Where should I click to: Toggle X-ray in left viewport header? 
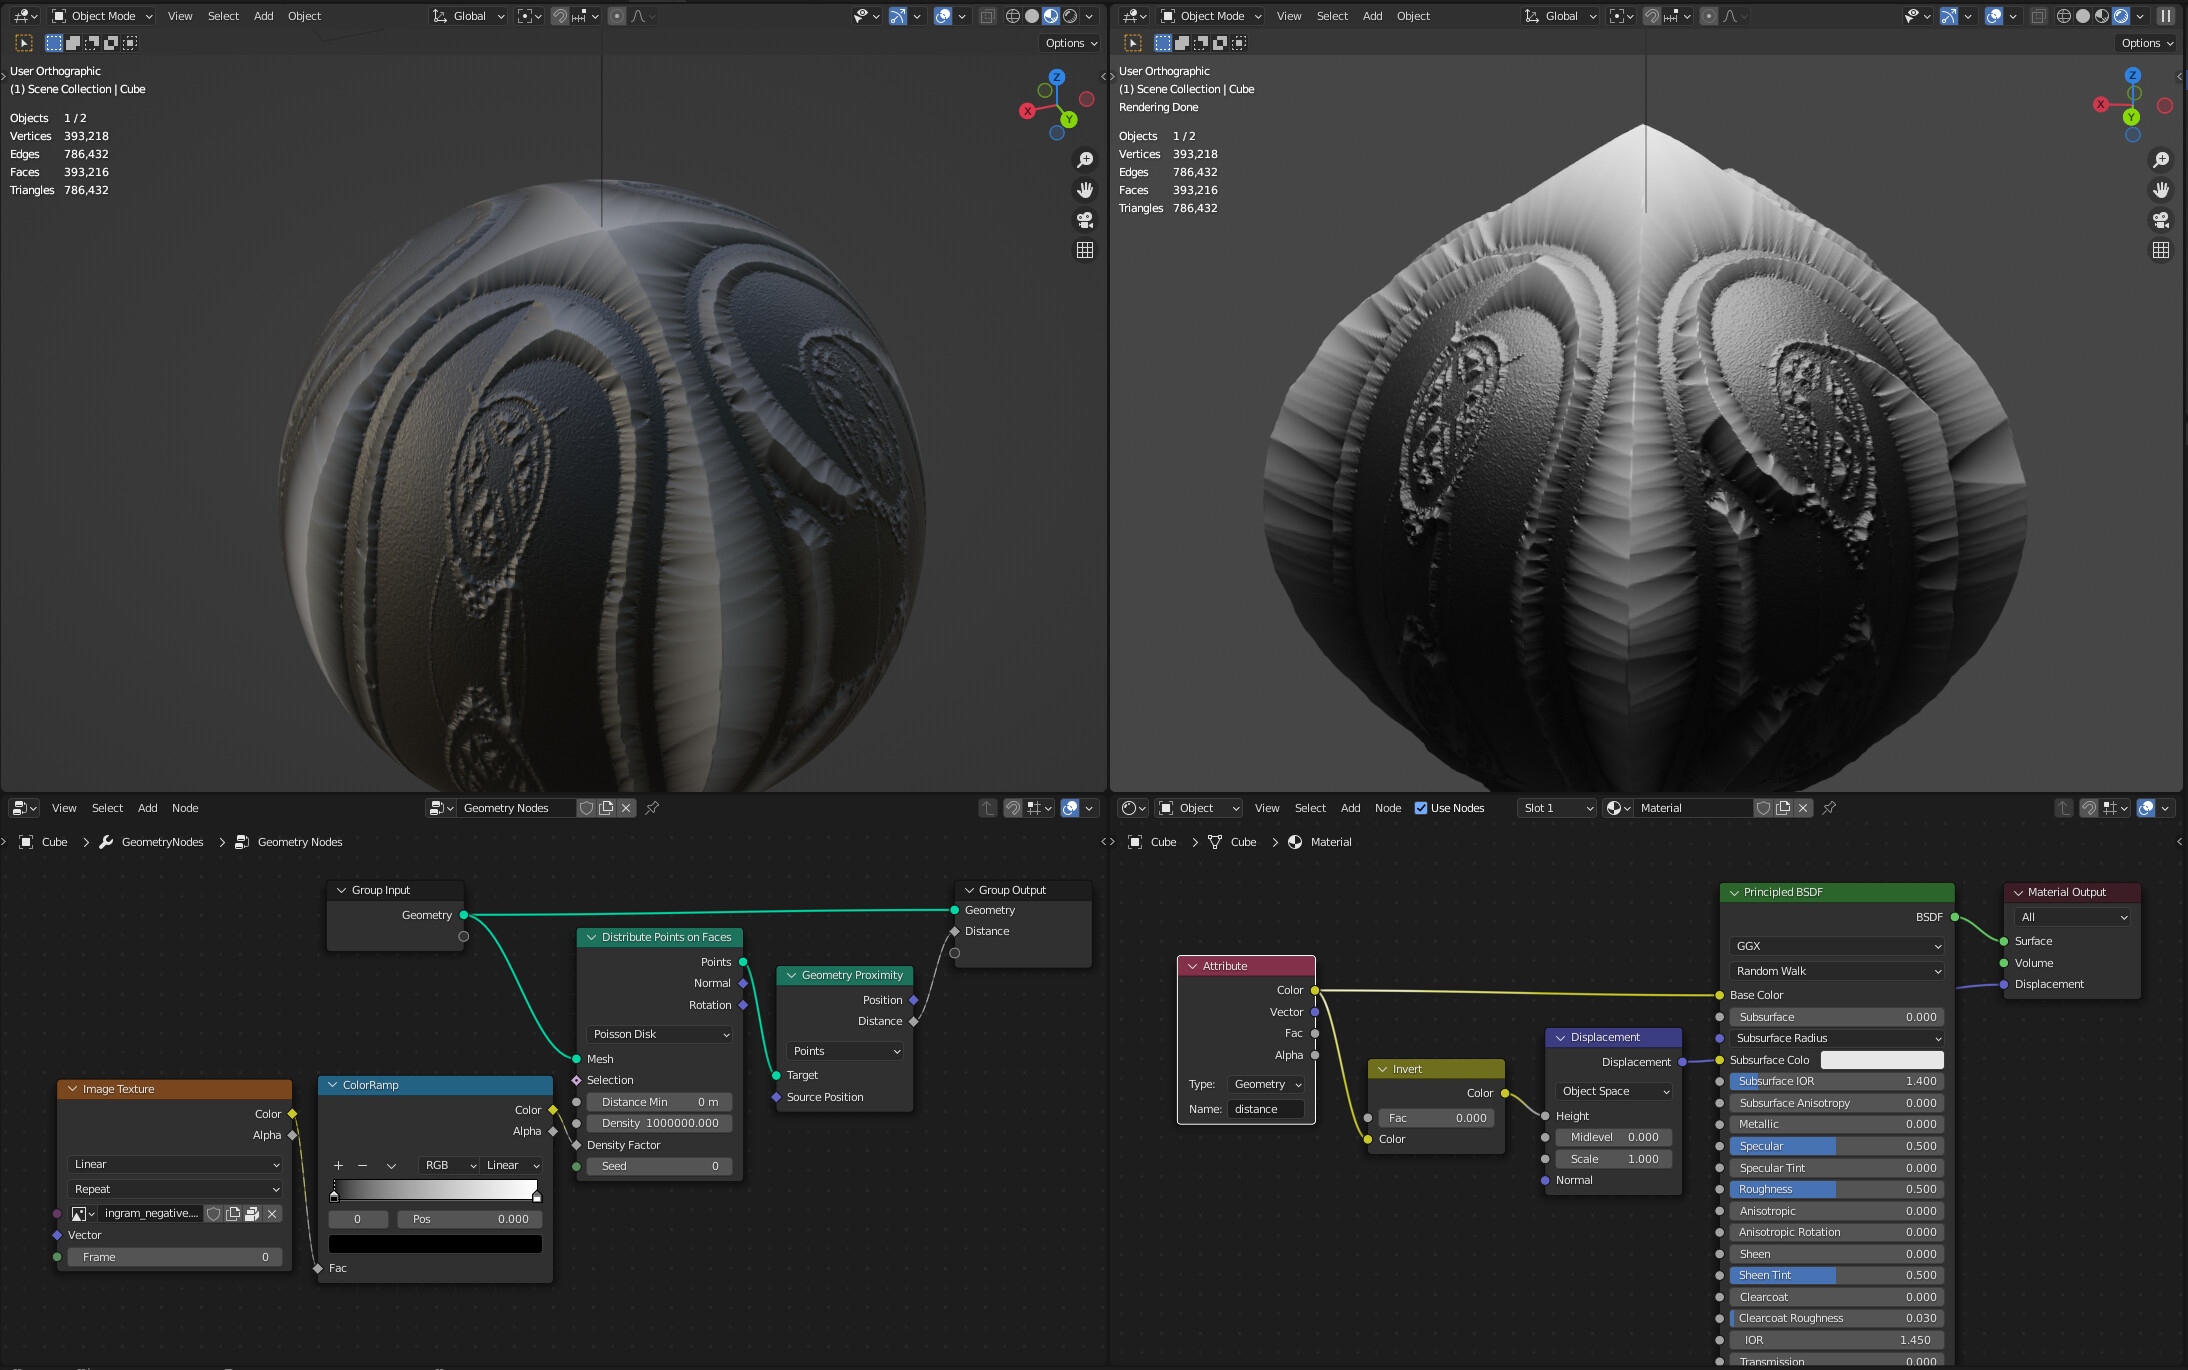pyautogui.click(x=987, y=16)
